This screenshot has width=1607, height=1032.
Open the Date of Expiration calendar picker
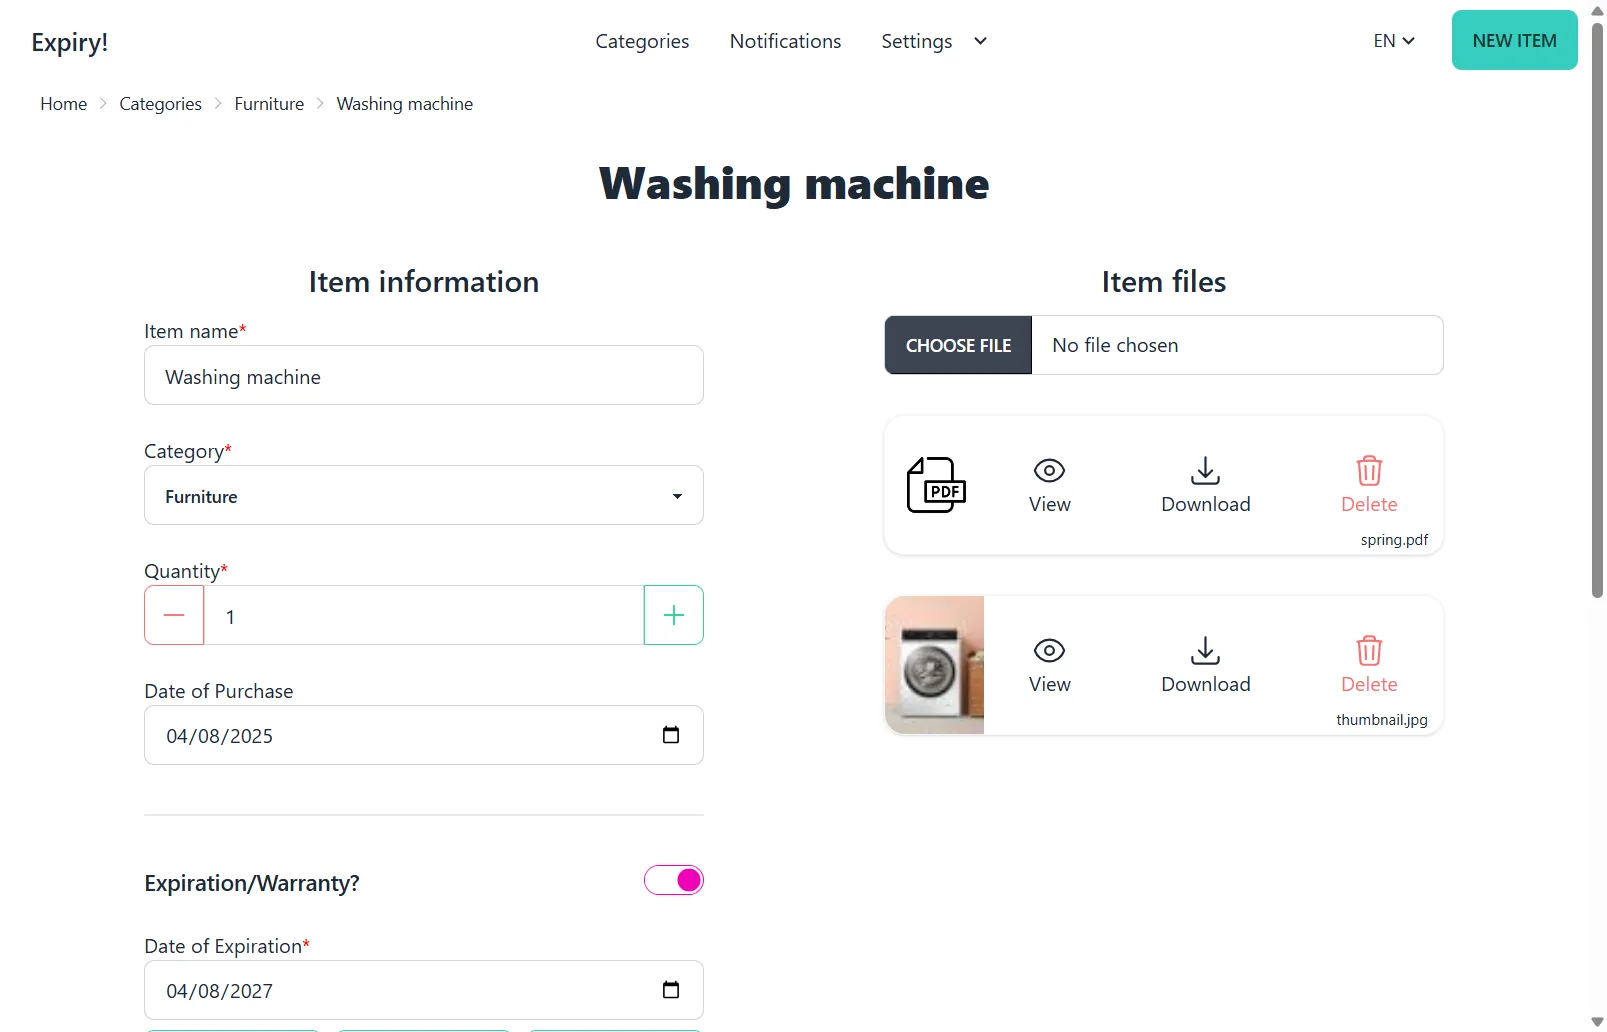click(x=670, y=990)
